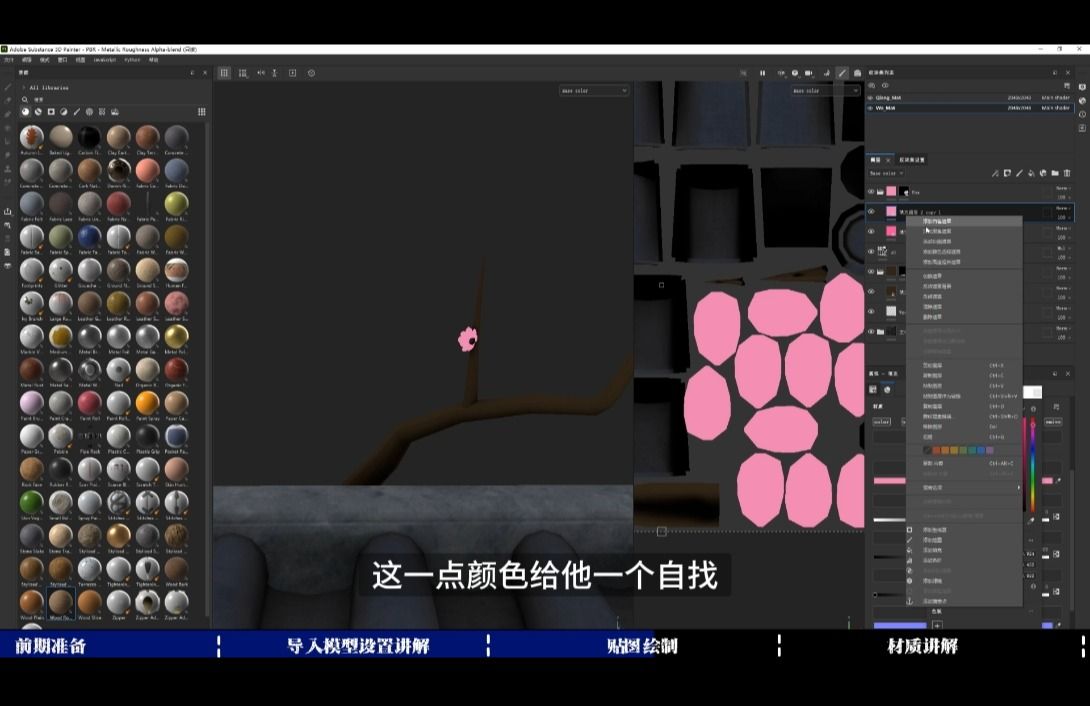
Task: Create a new folder in the Layers panel
Action: point(1054,173)
